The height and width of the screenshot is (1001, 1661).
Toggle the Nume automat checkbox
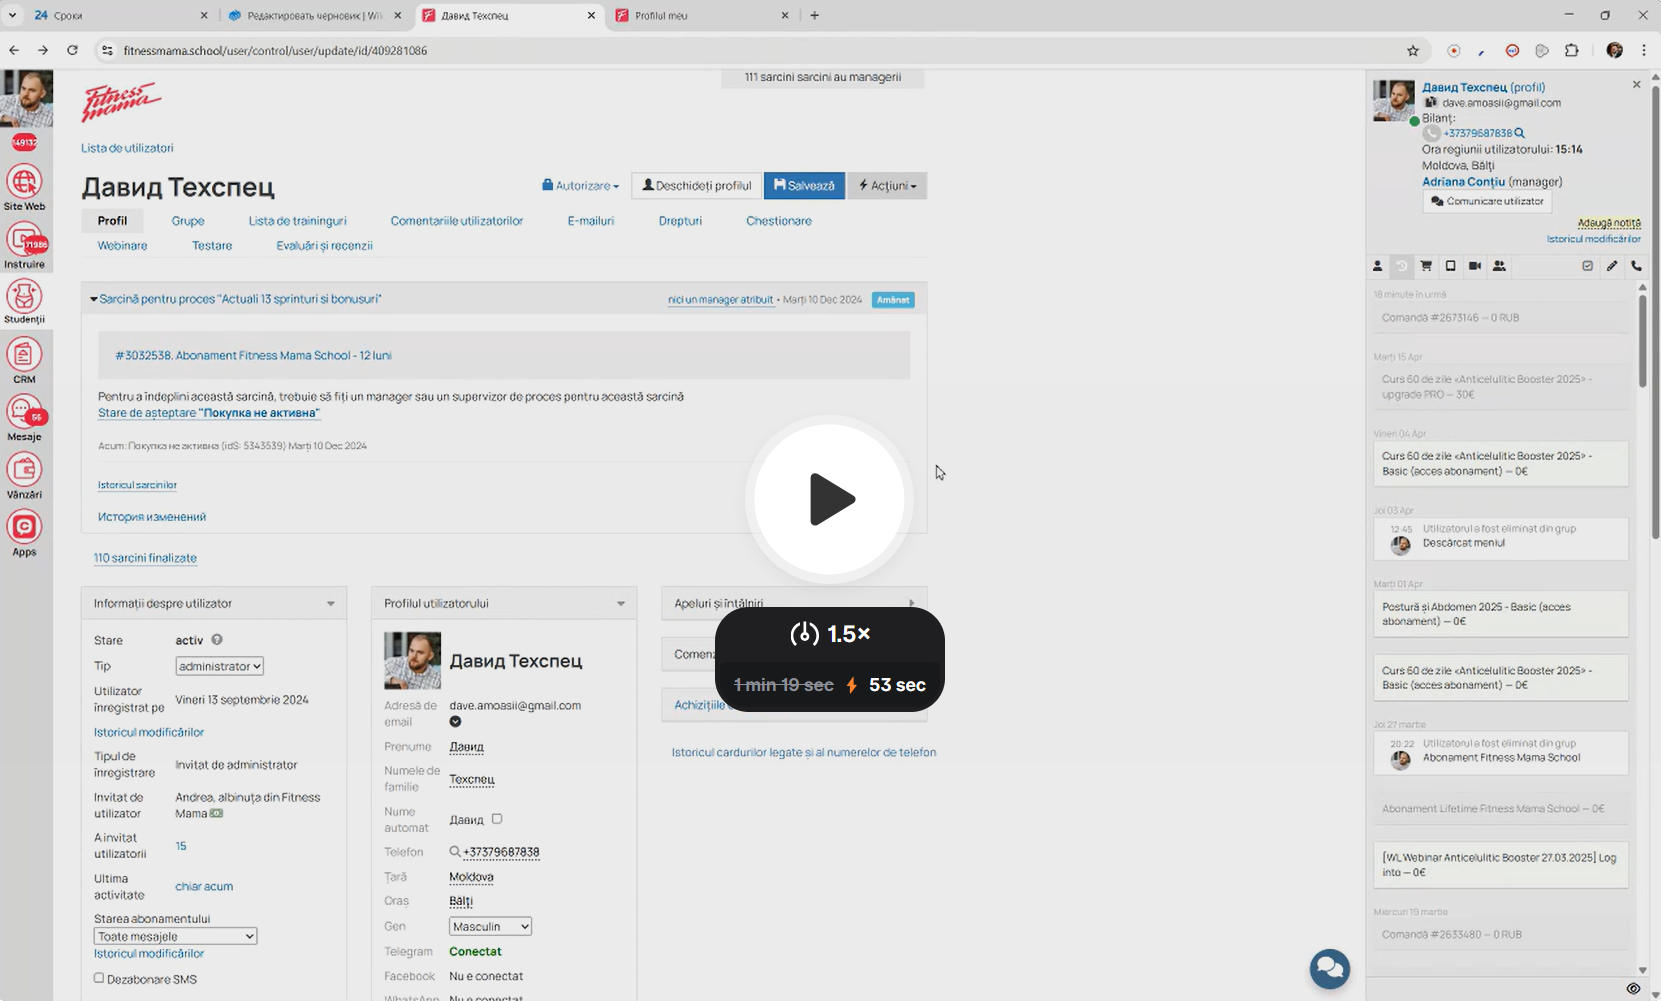point(497,819)
